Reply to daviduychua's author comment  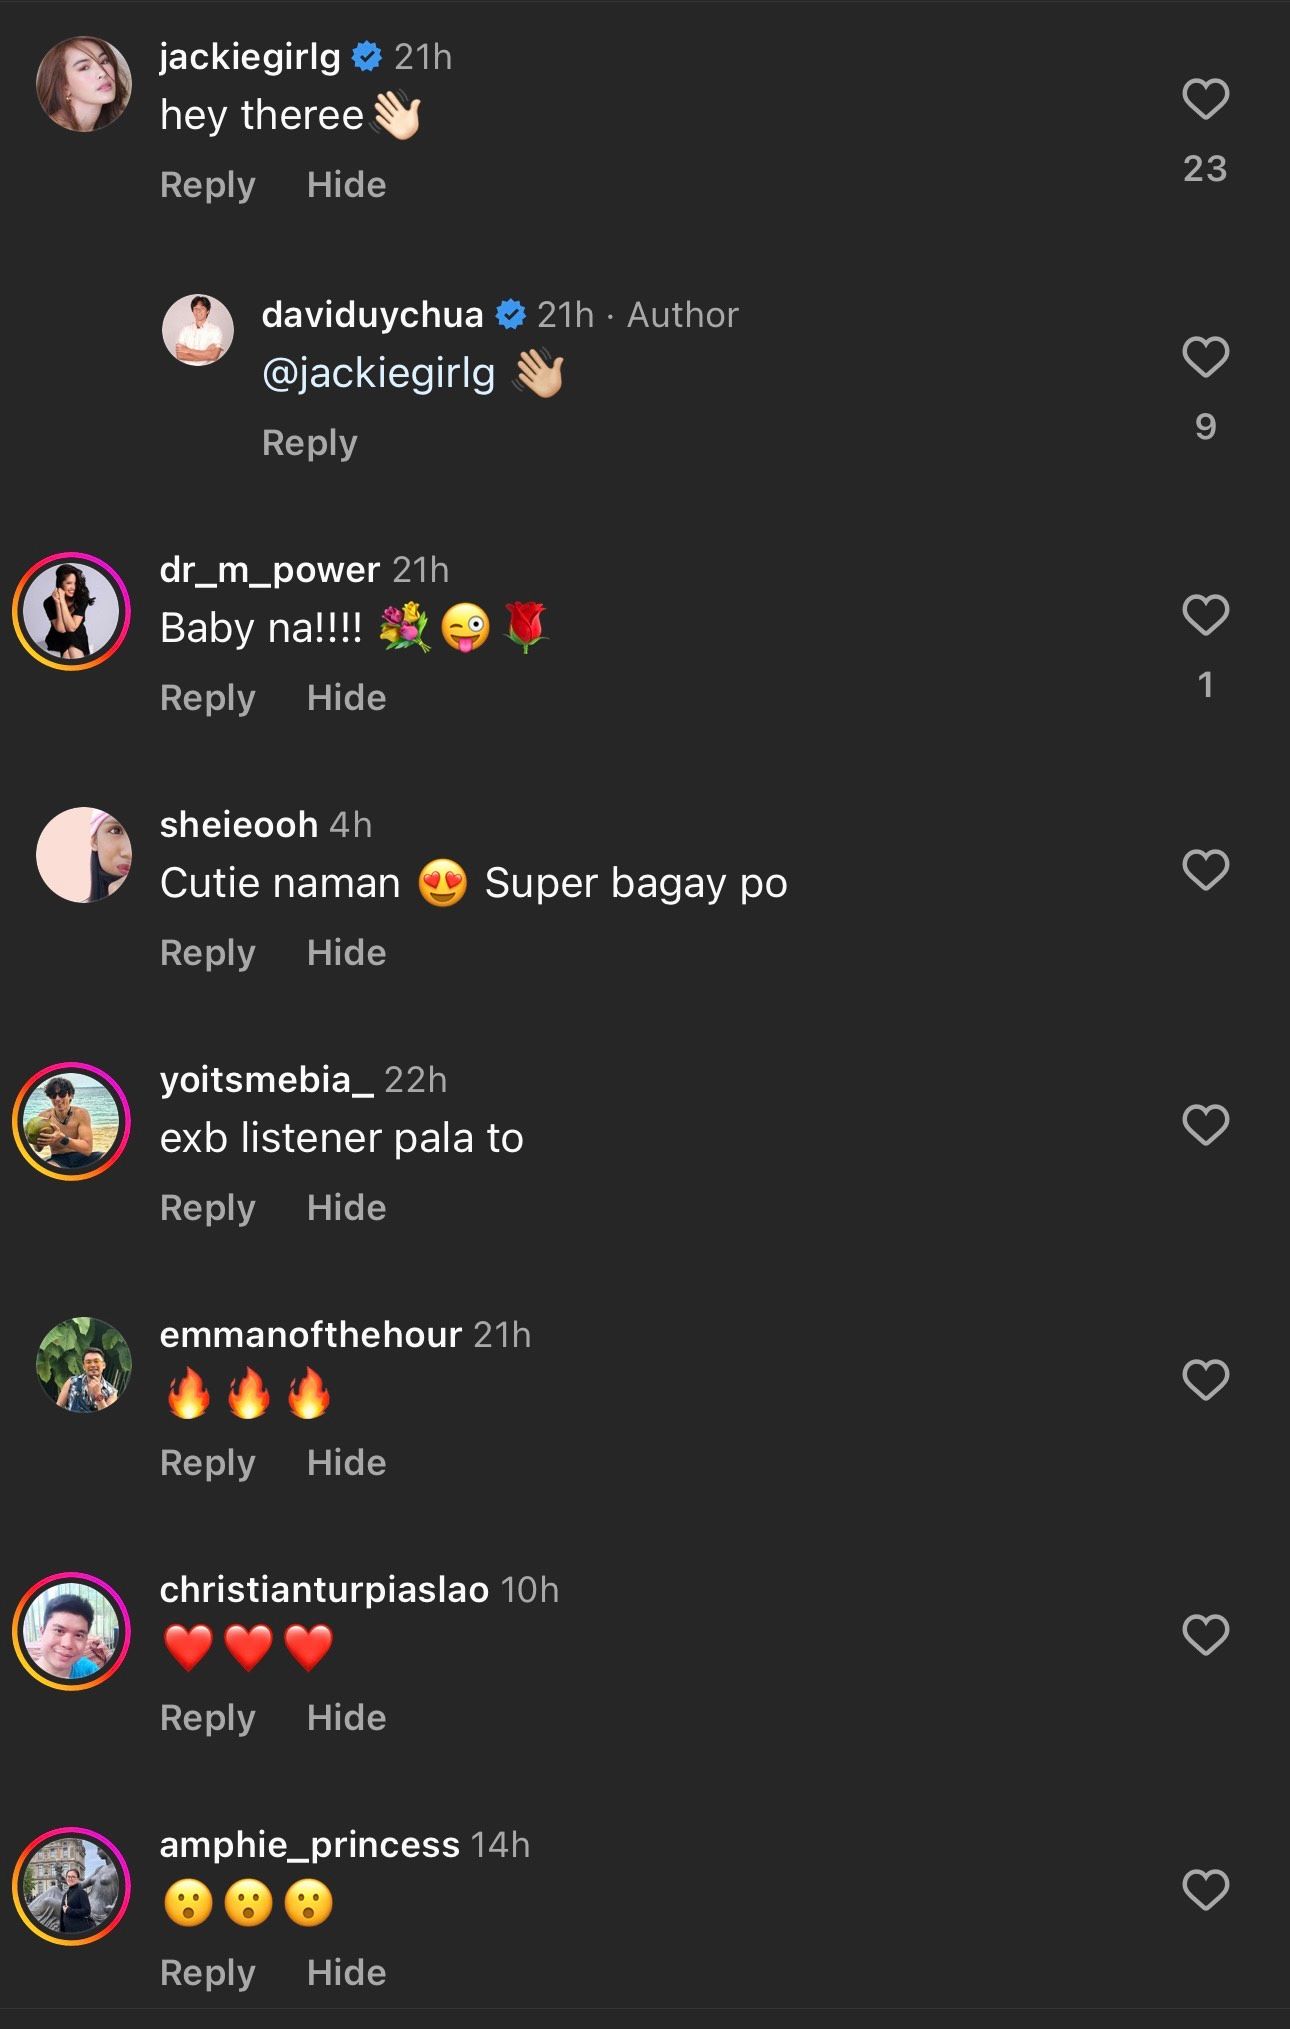(309, 443)
